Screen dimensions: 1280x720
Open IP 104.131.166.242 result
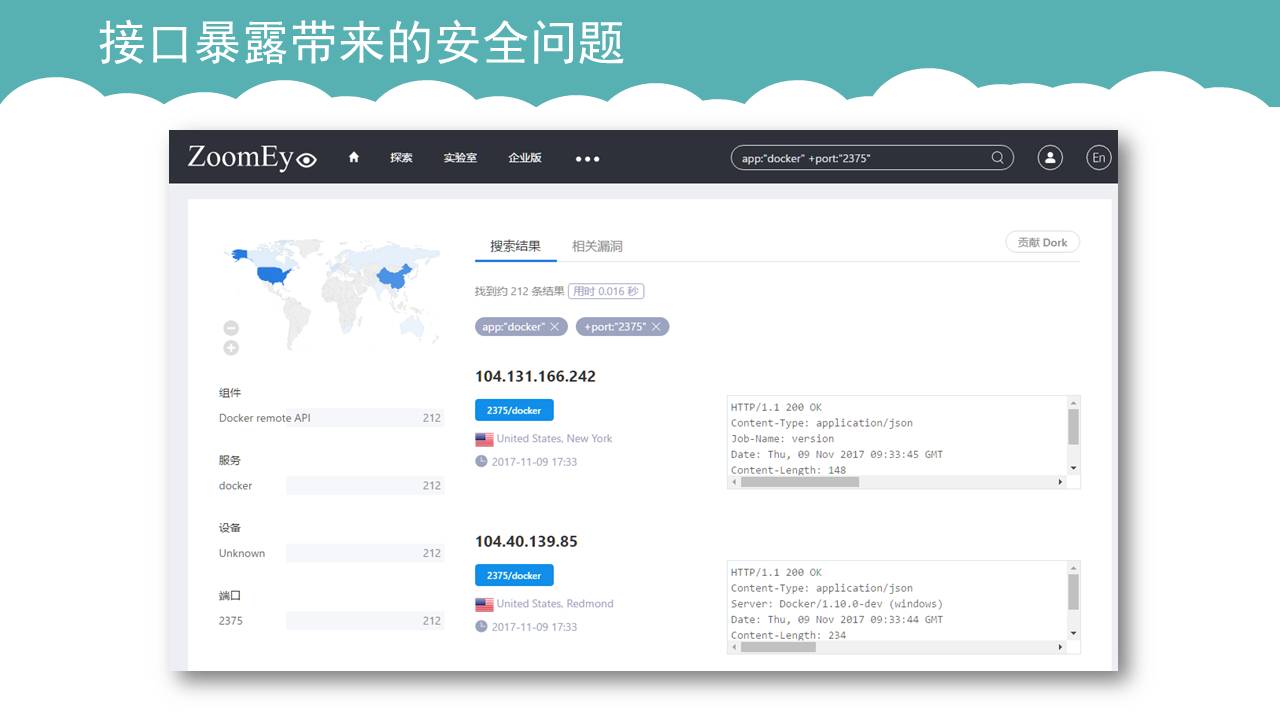point(535,377)
